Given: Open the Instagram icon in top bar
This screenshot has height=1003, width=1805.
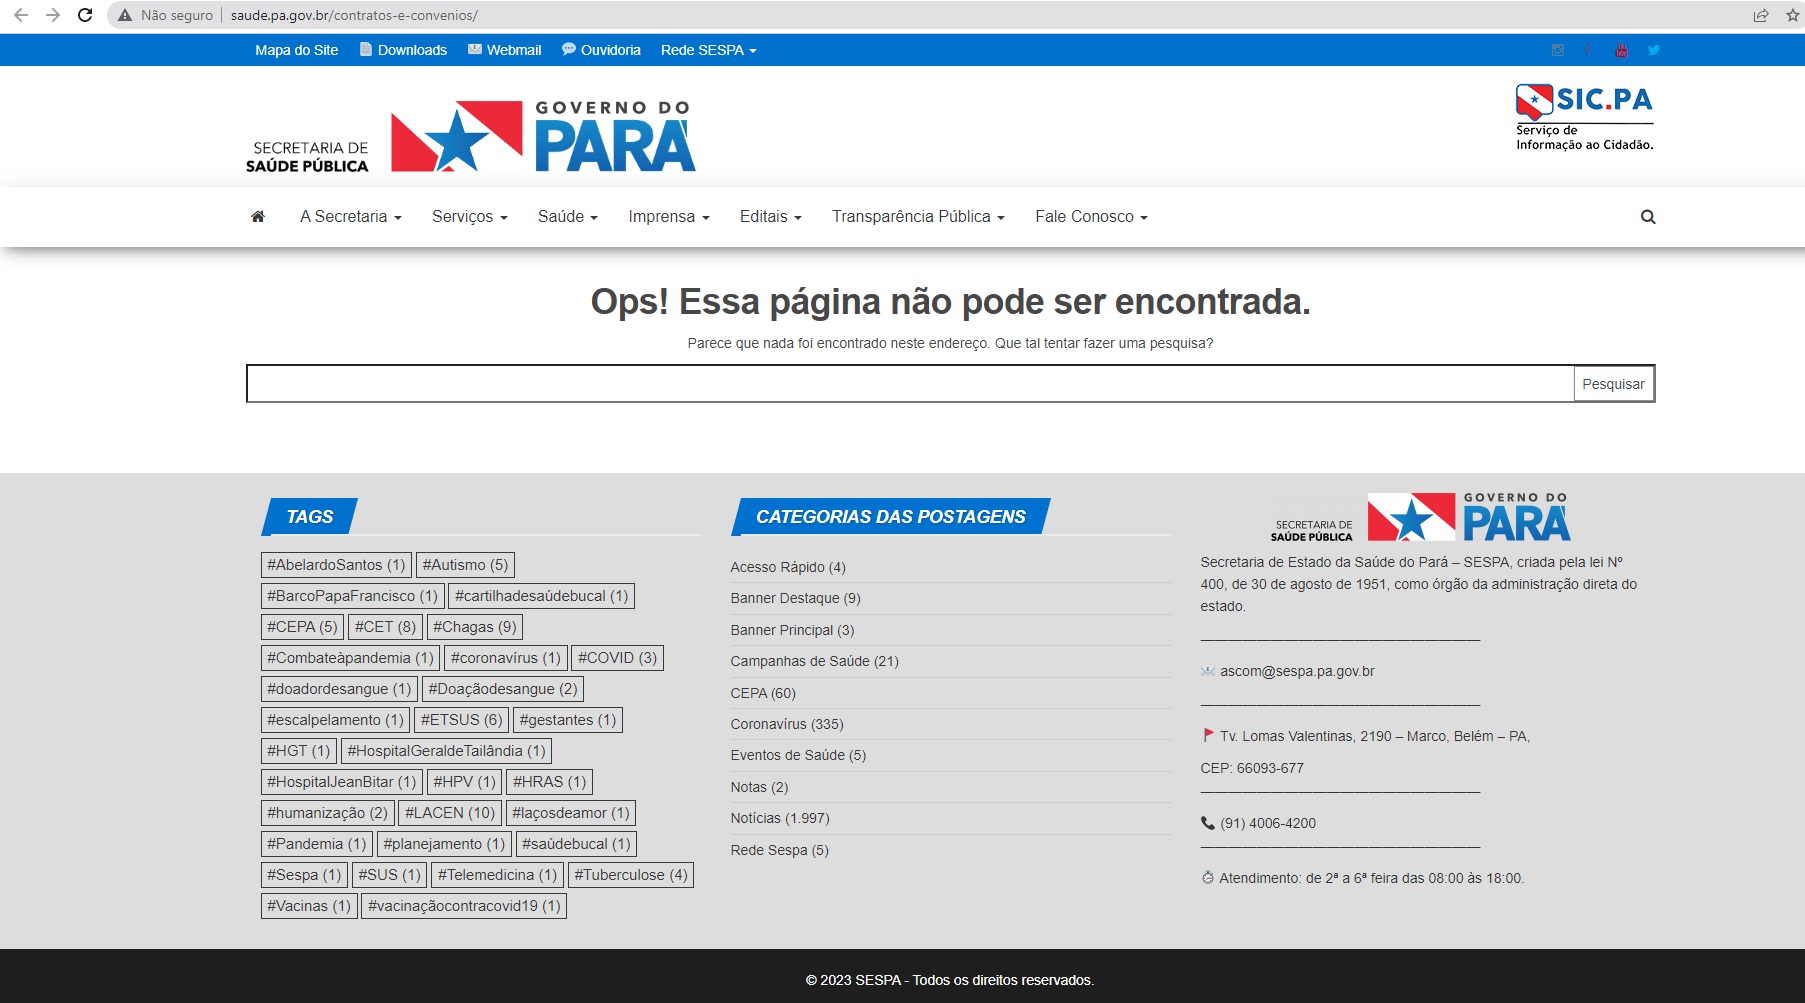Looking at the screenshot, I should coord(1558,50).
